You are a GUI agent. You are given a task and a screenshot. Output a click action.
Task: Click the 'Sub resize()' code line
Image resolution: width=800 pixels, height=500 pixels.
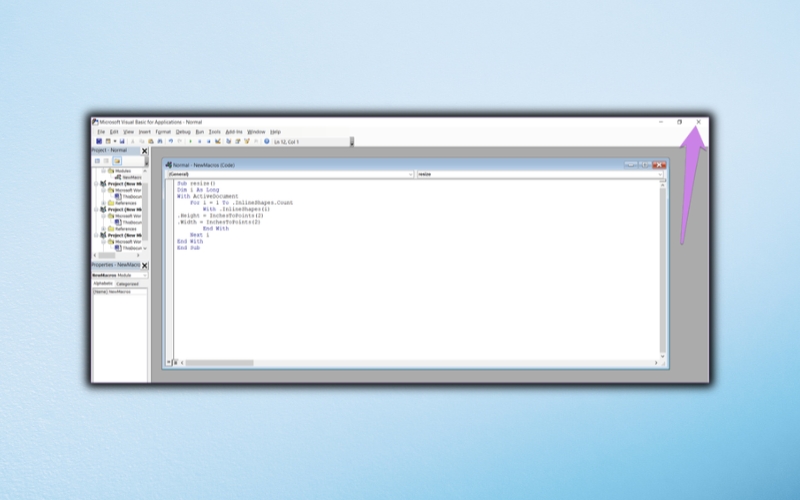196,183
